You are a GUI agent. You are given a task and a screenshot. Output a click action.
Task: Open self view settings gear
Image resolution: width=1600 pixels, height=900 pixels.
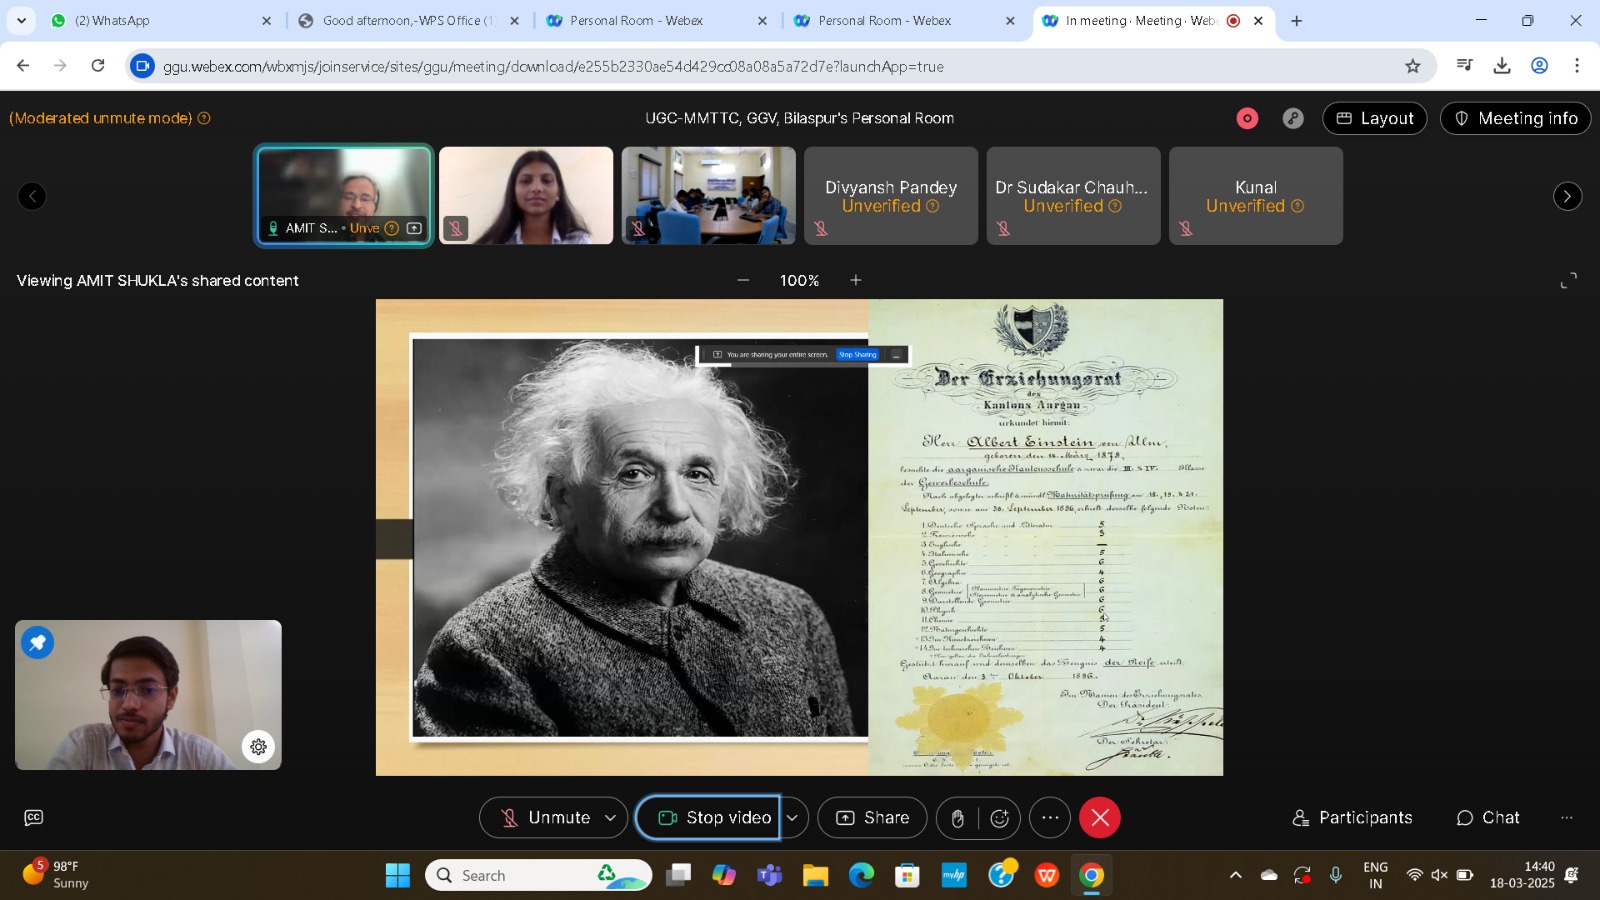(259, 746)
